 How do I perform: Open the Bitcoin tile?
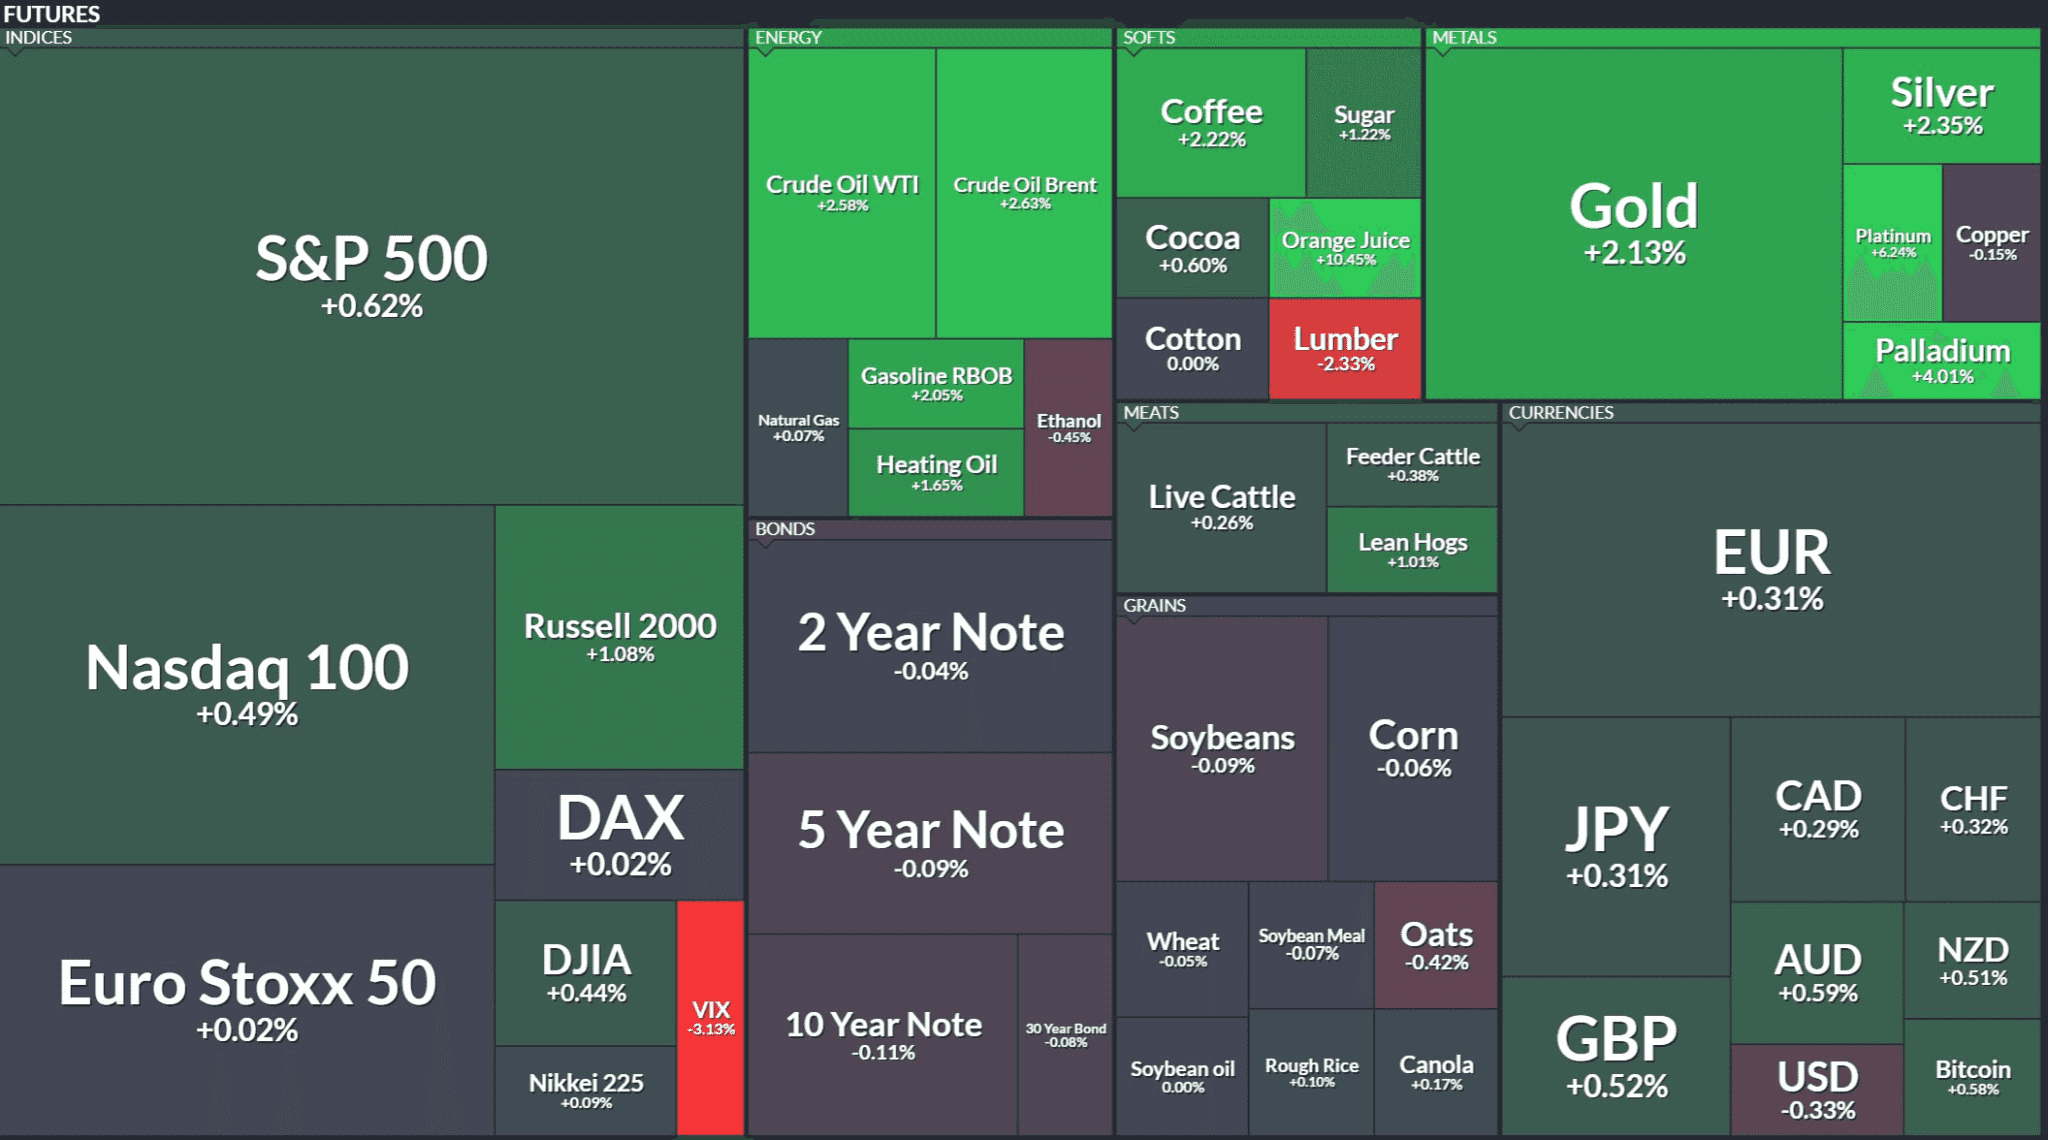(x=1972, y=1076)
